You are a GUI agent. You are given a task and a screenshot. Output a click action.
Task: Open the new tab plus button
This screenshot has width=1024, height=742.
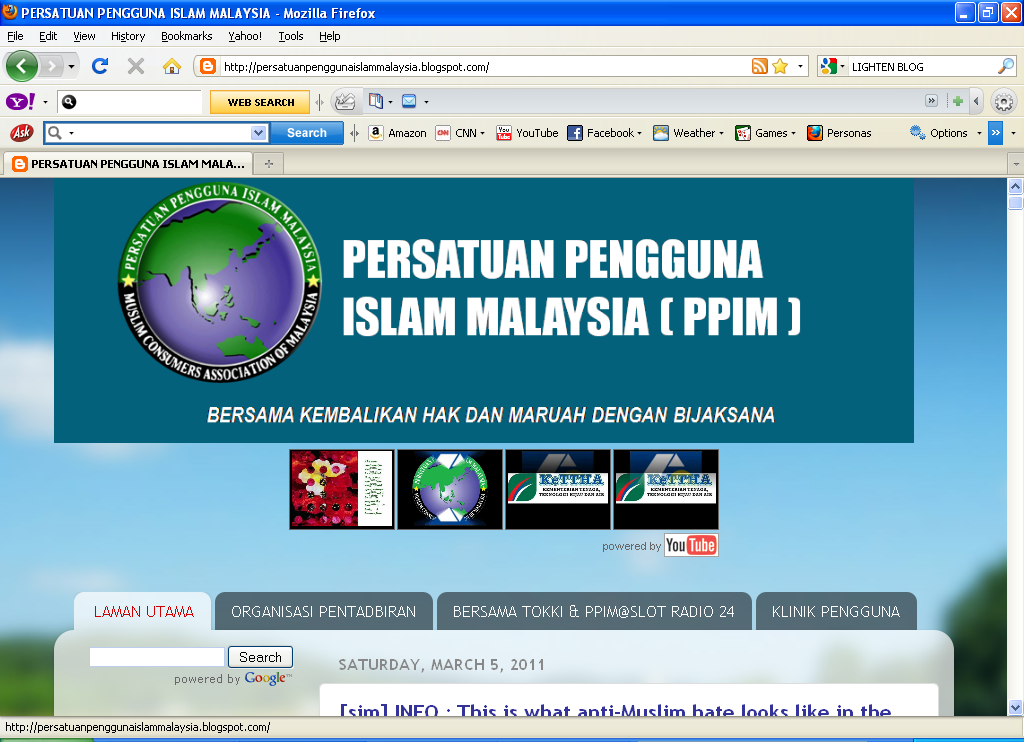point(268,163)
